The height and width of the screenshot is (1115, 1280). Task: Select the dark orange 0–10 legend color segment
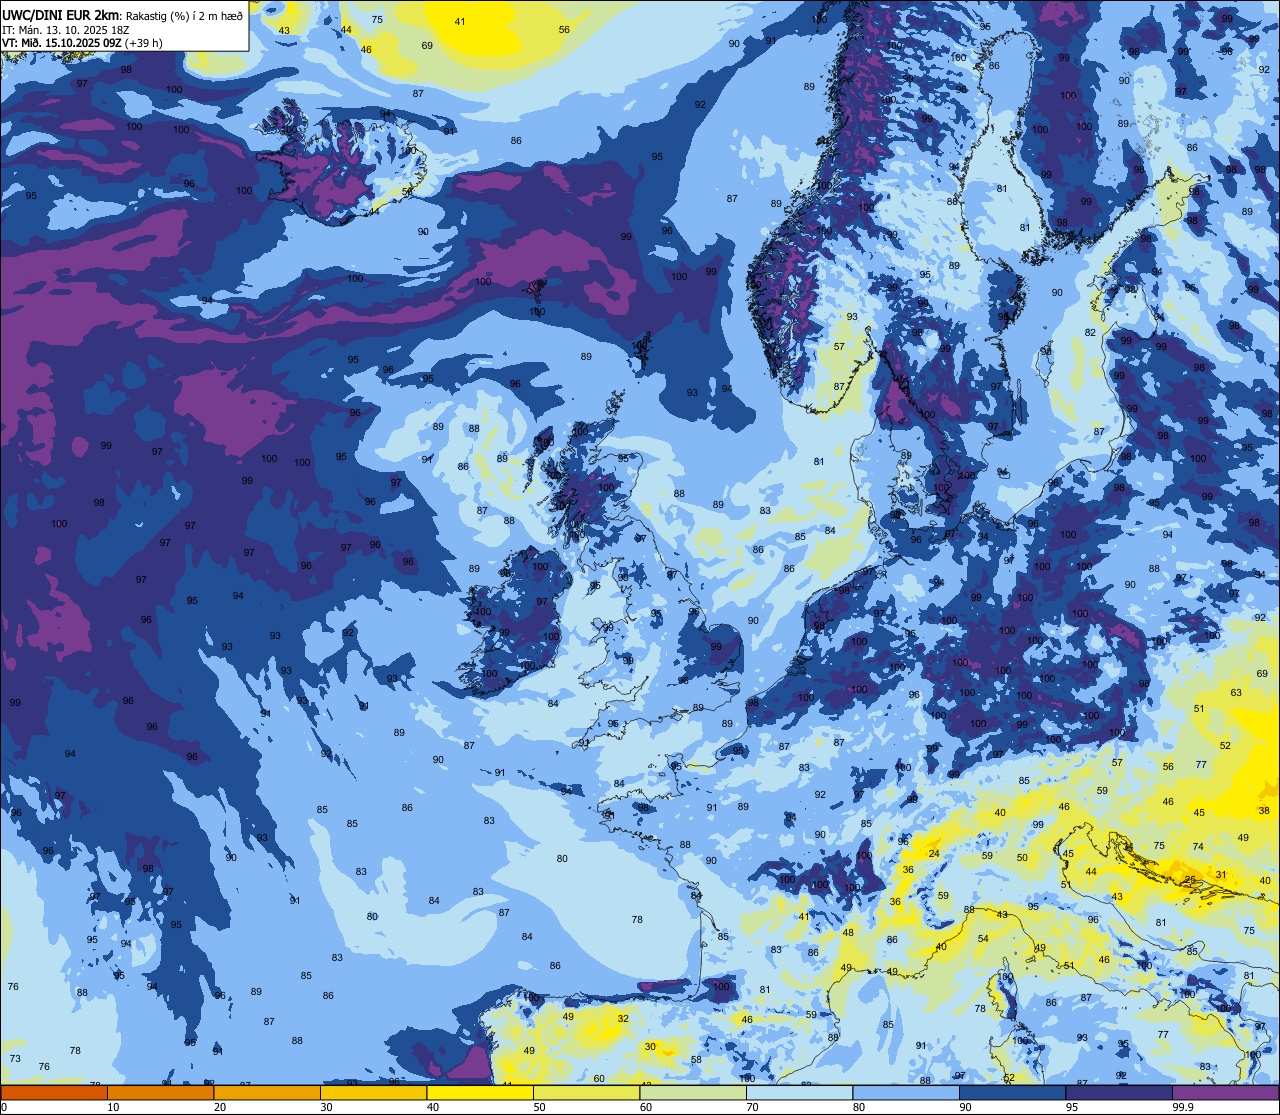tap(54, 1092)
